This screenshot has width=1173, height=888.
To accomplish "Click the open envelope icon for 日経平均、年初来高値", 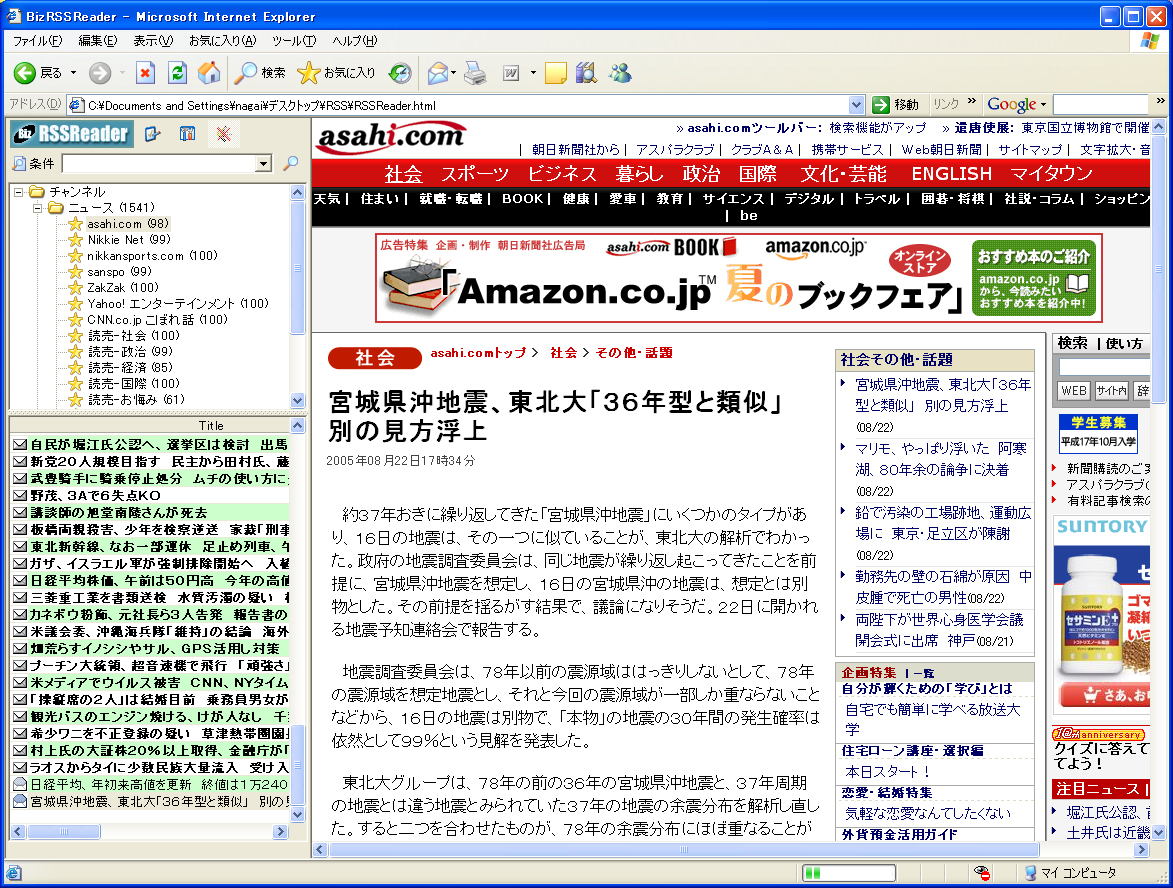I will [21, 784].
